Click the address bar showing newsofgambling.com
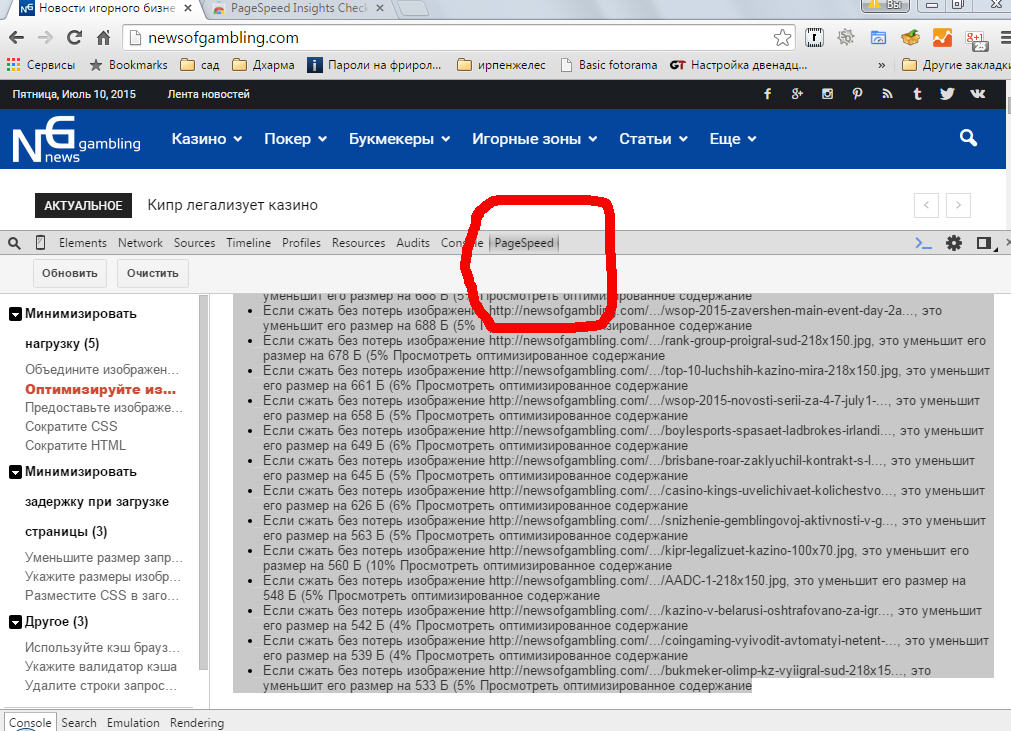Image resolution: width=1011 pixels, height=731 pixels. [x=450, y=38]
